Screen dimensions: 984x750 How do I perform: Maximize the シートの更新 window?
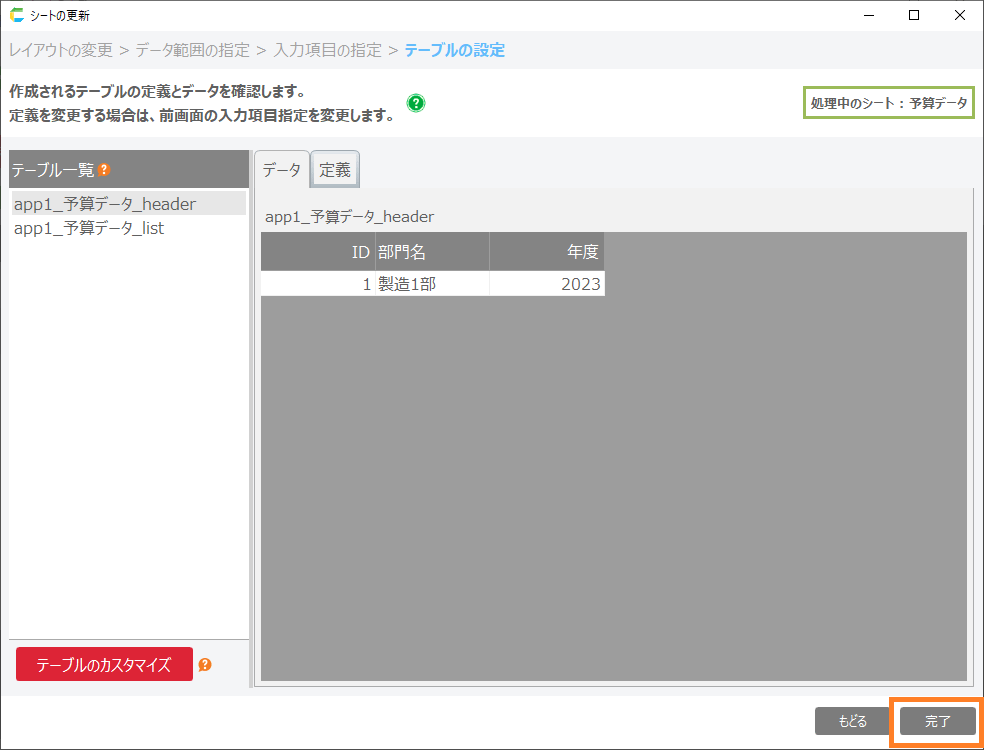pos(914,15)
